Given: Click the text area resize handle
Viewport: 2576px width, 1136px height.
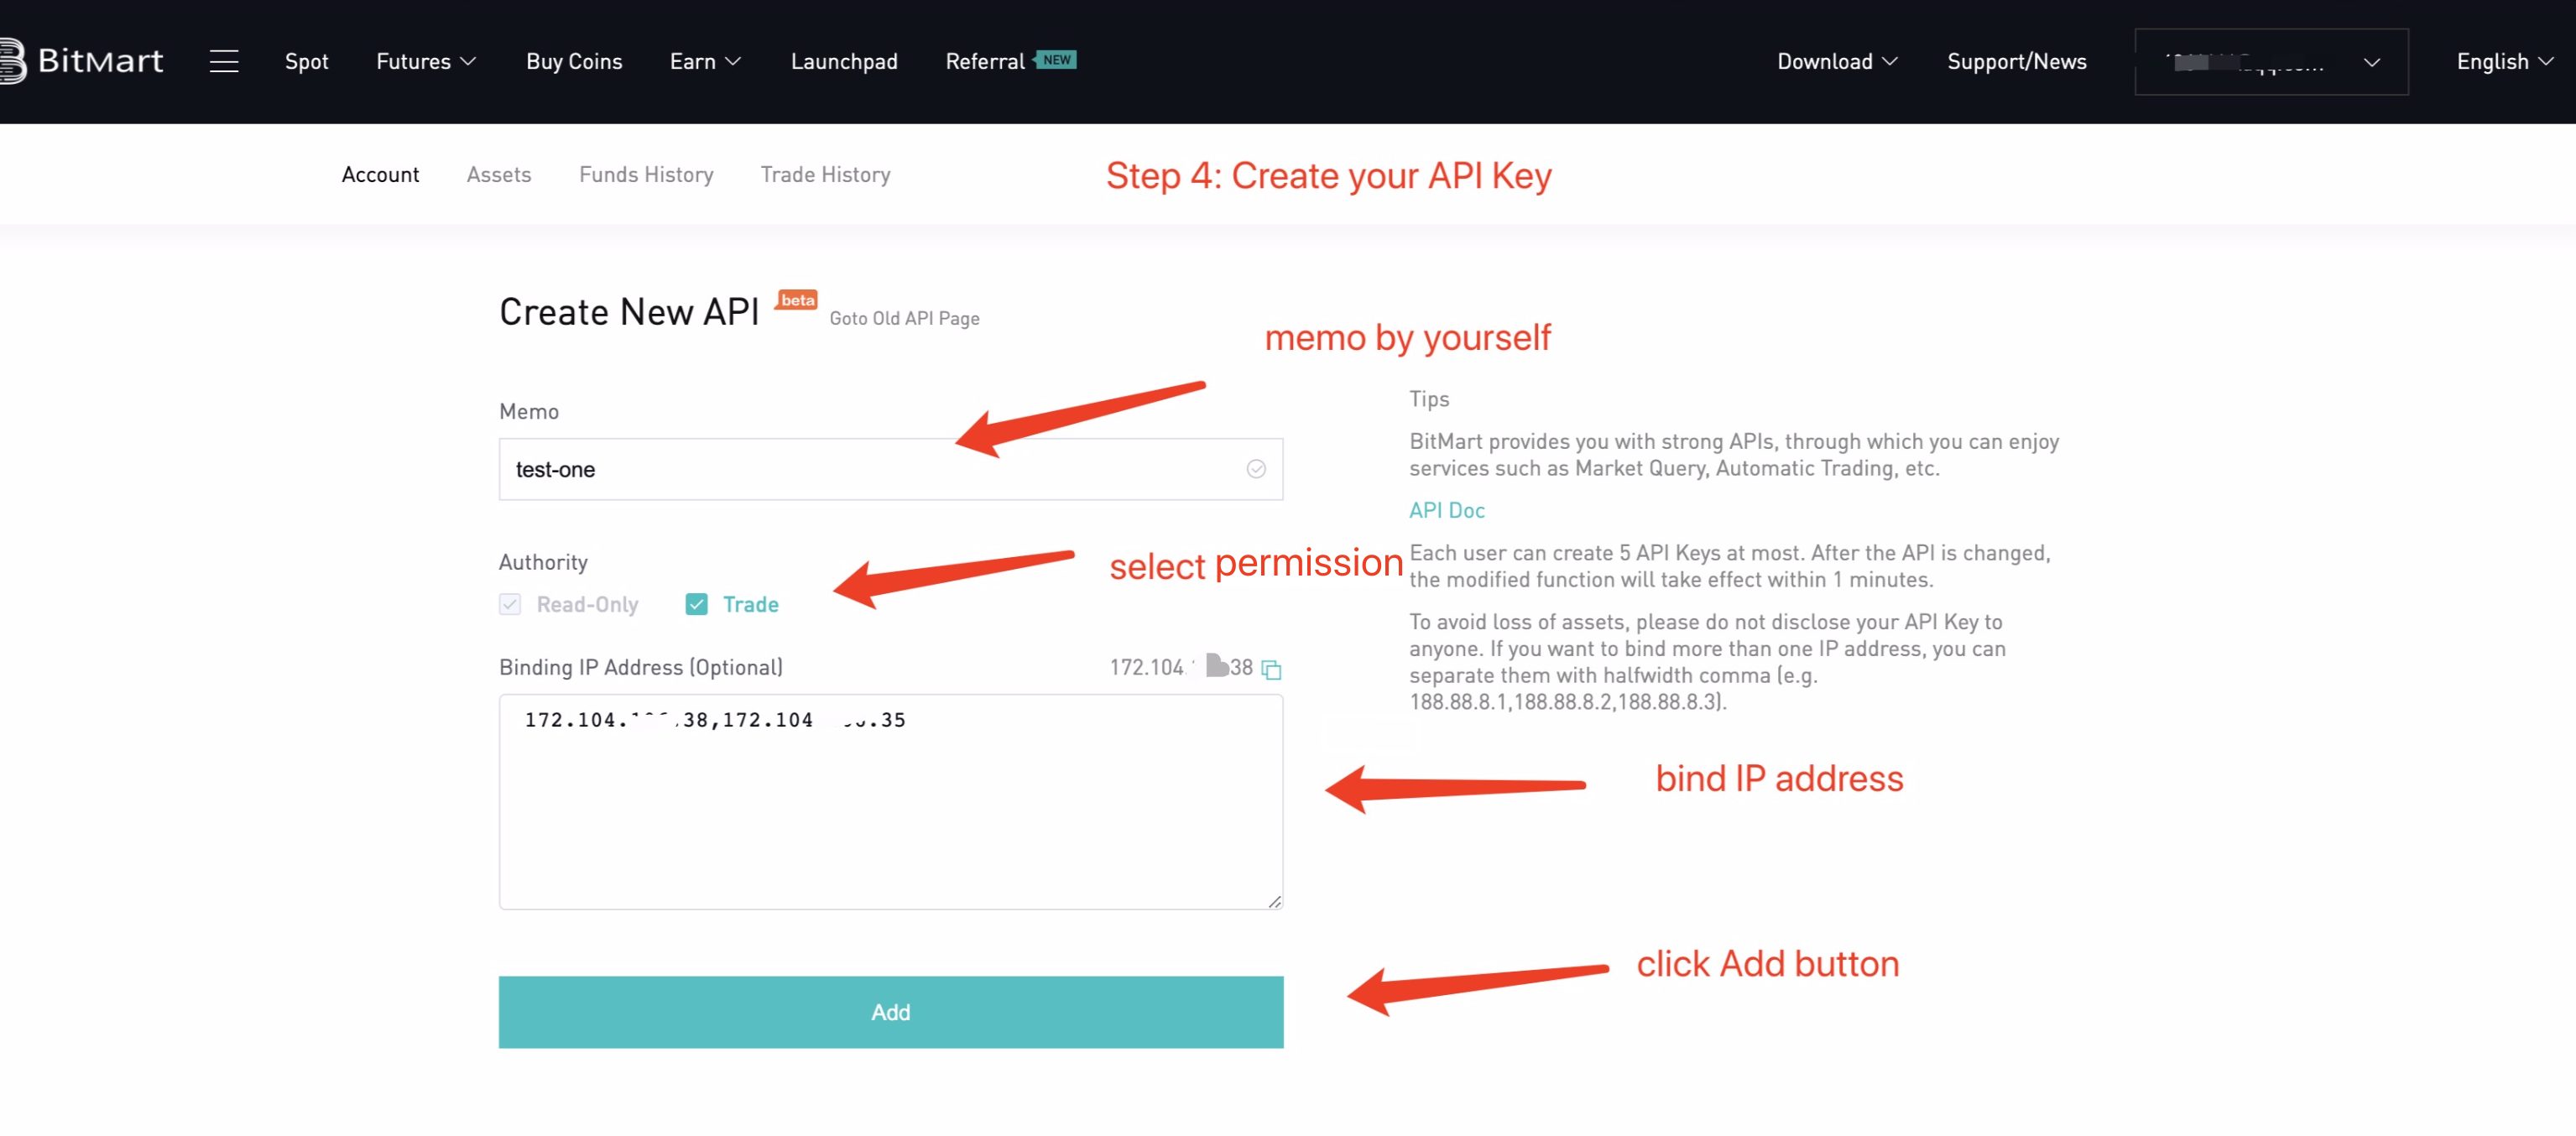Looking at the screenshot, I should pos(1274,901).
